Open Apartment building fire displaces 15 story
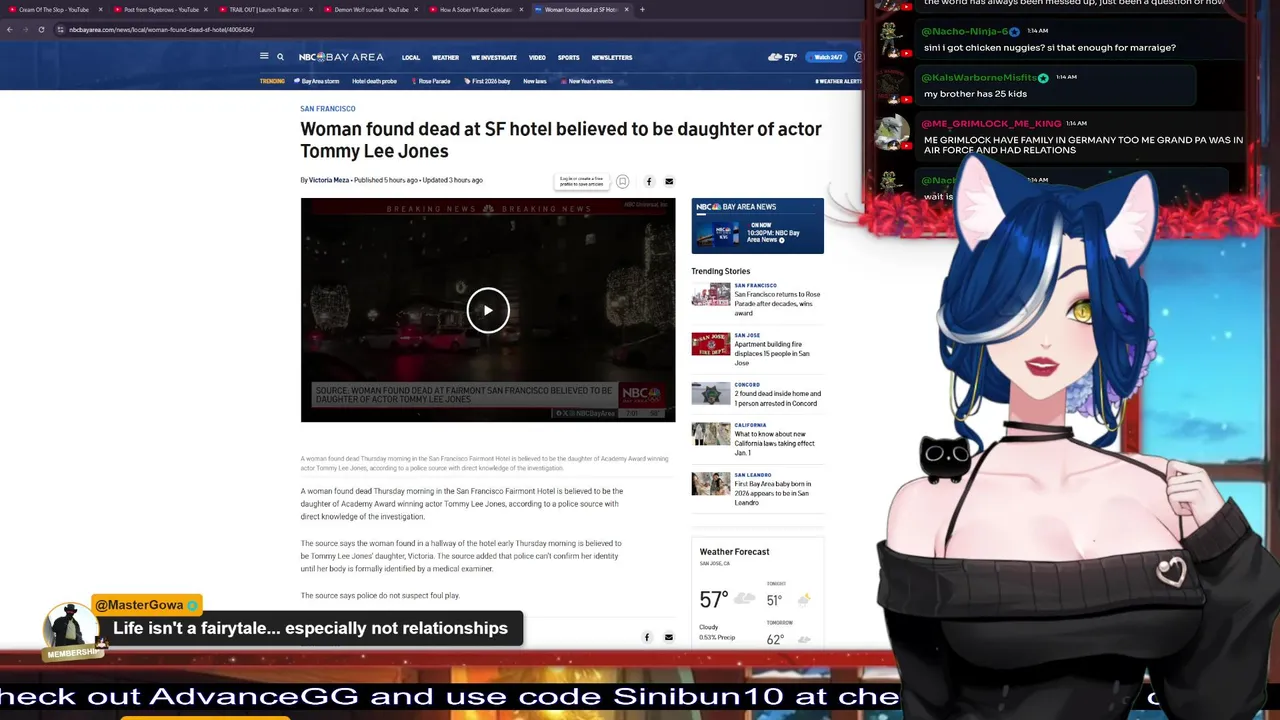The height and width of the screenshot is (720, 1280). tap(772, 353)
